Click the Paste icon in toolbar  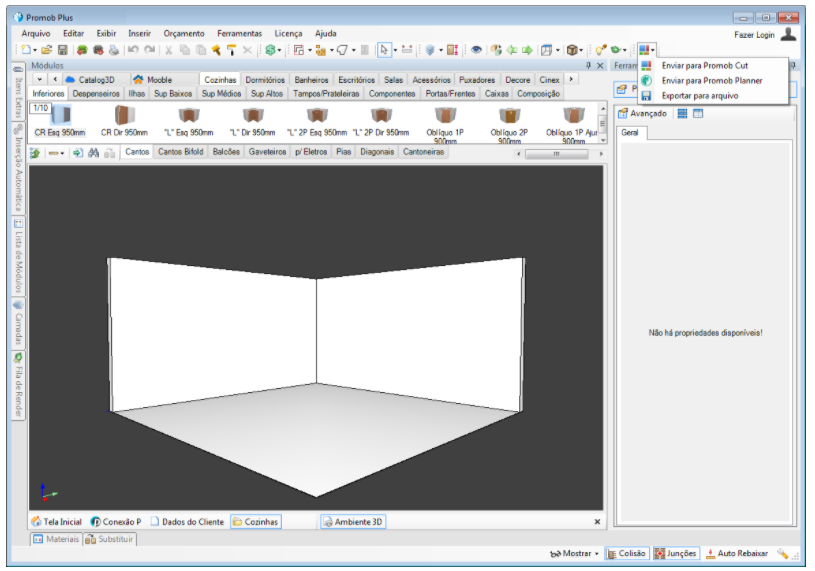pos(201,50)
